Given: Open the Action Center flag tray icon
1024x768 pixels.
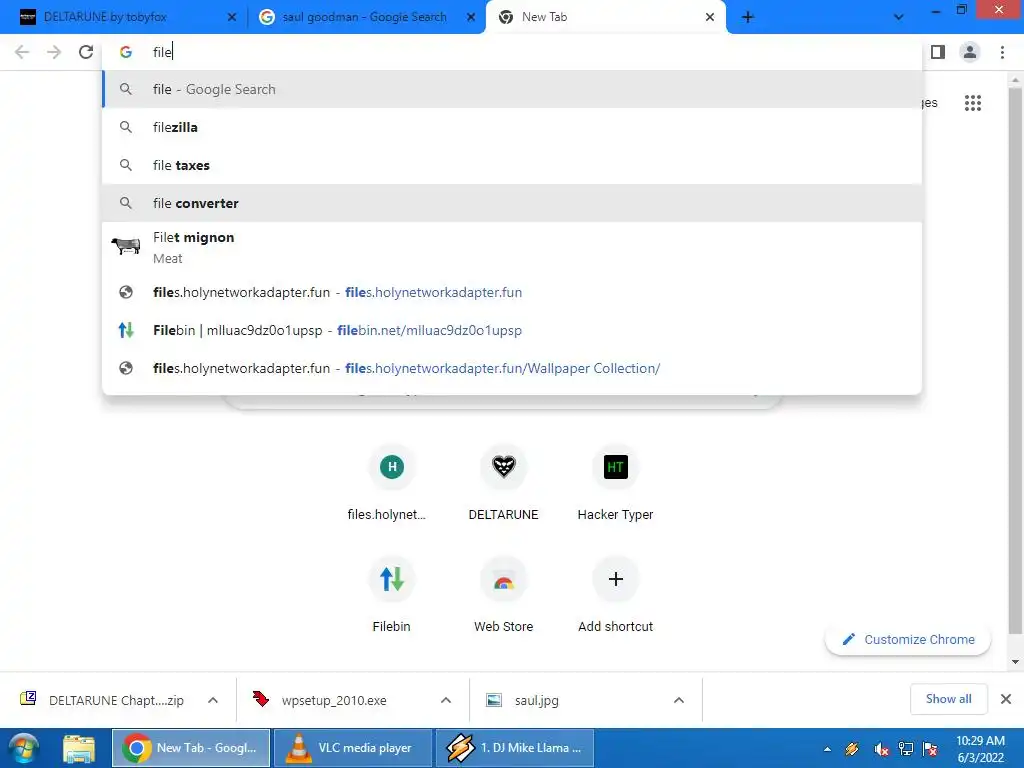Looking at the screenshot, I should [x=931, y=749].
